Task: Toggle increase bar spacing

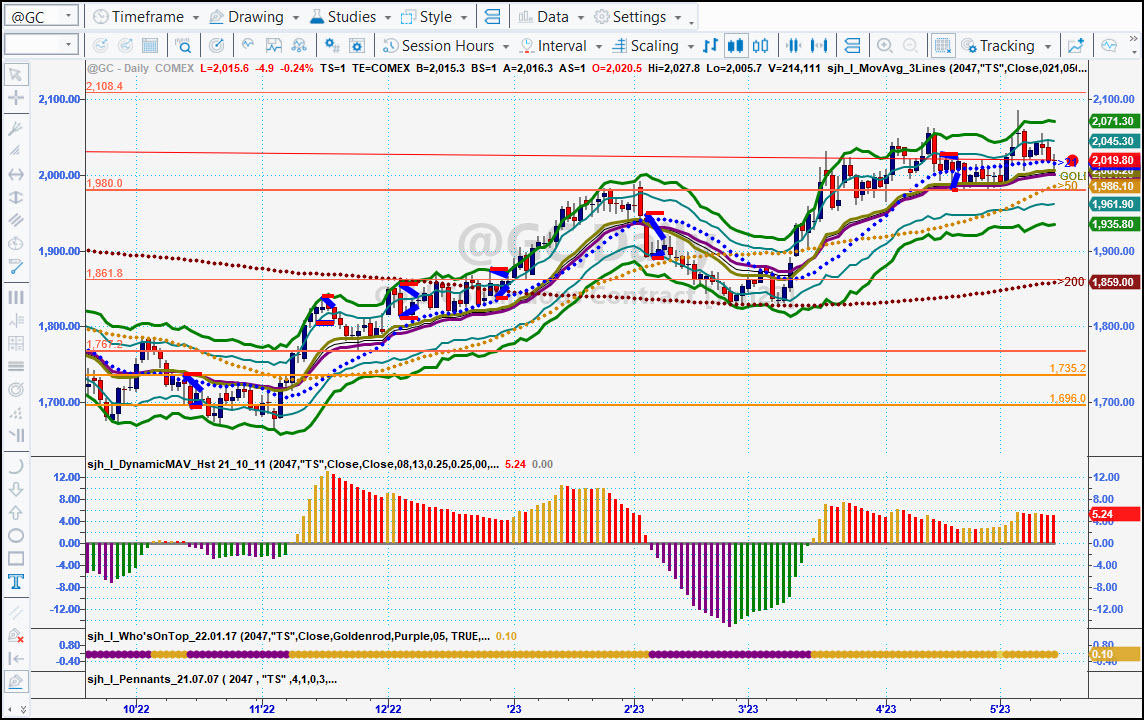Action: point(819,46)
